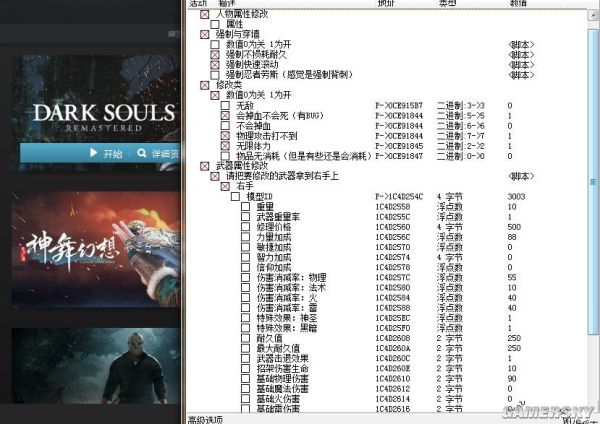Untick the 强制快速滚动 checkbox
600x424 pixels.
tap(215, 65)
